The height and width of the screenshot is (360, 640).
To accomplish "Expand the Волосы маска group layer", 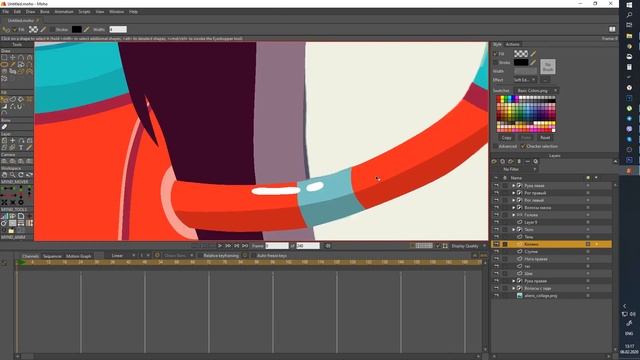I will pyautogui.click(x=513, y=207).
